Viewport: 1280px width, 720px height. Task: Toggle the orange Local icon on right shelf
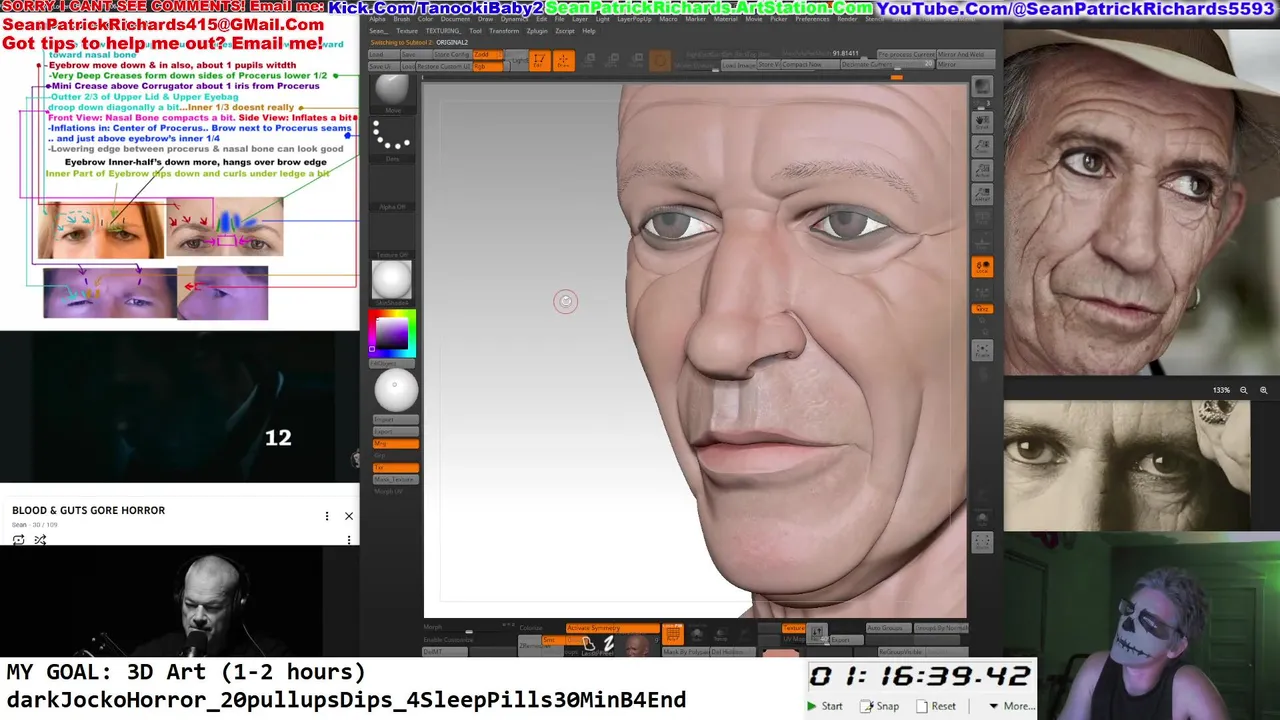pyautogui.click(x=982, y=267)
